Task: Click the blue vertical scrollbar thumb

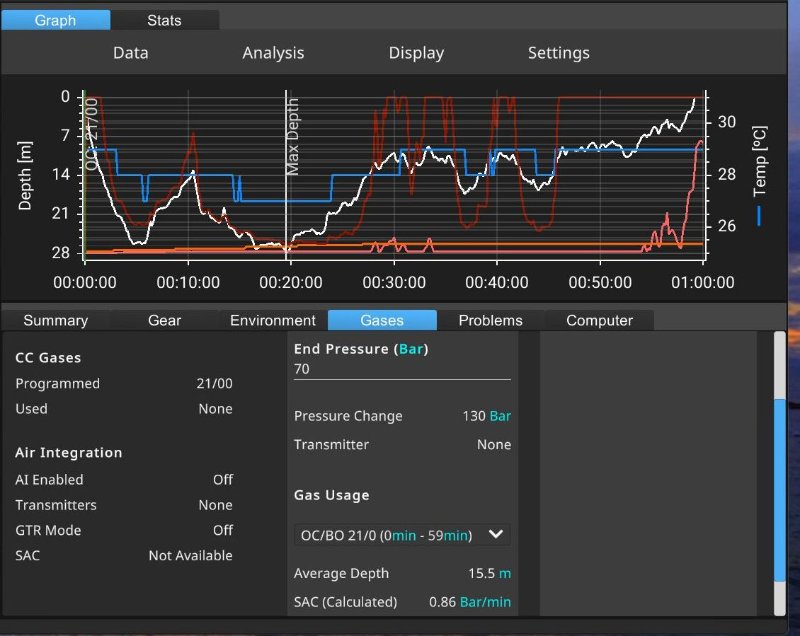Action: point(780,489)
